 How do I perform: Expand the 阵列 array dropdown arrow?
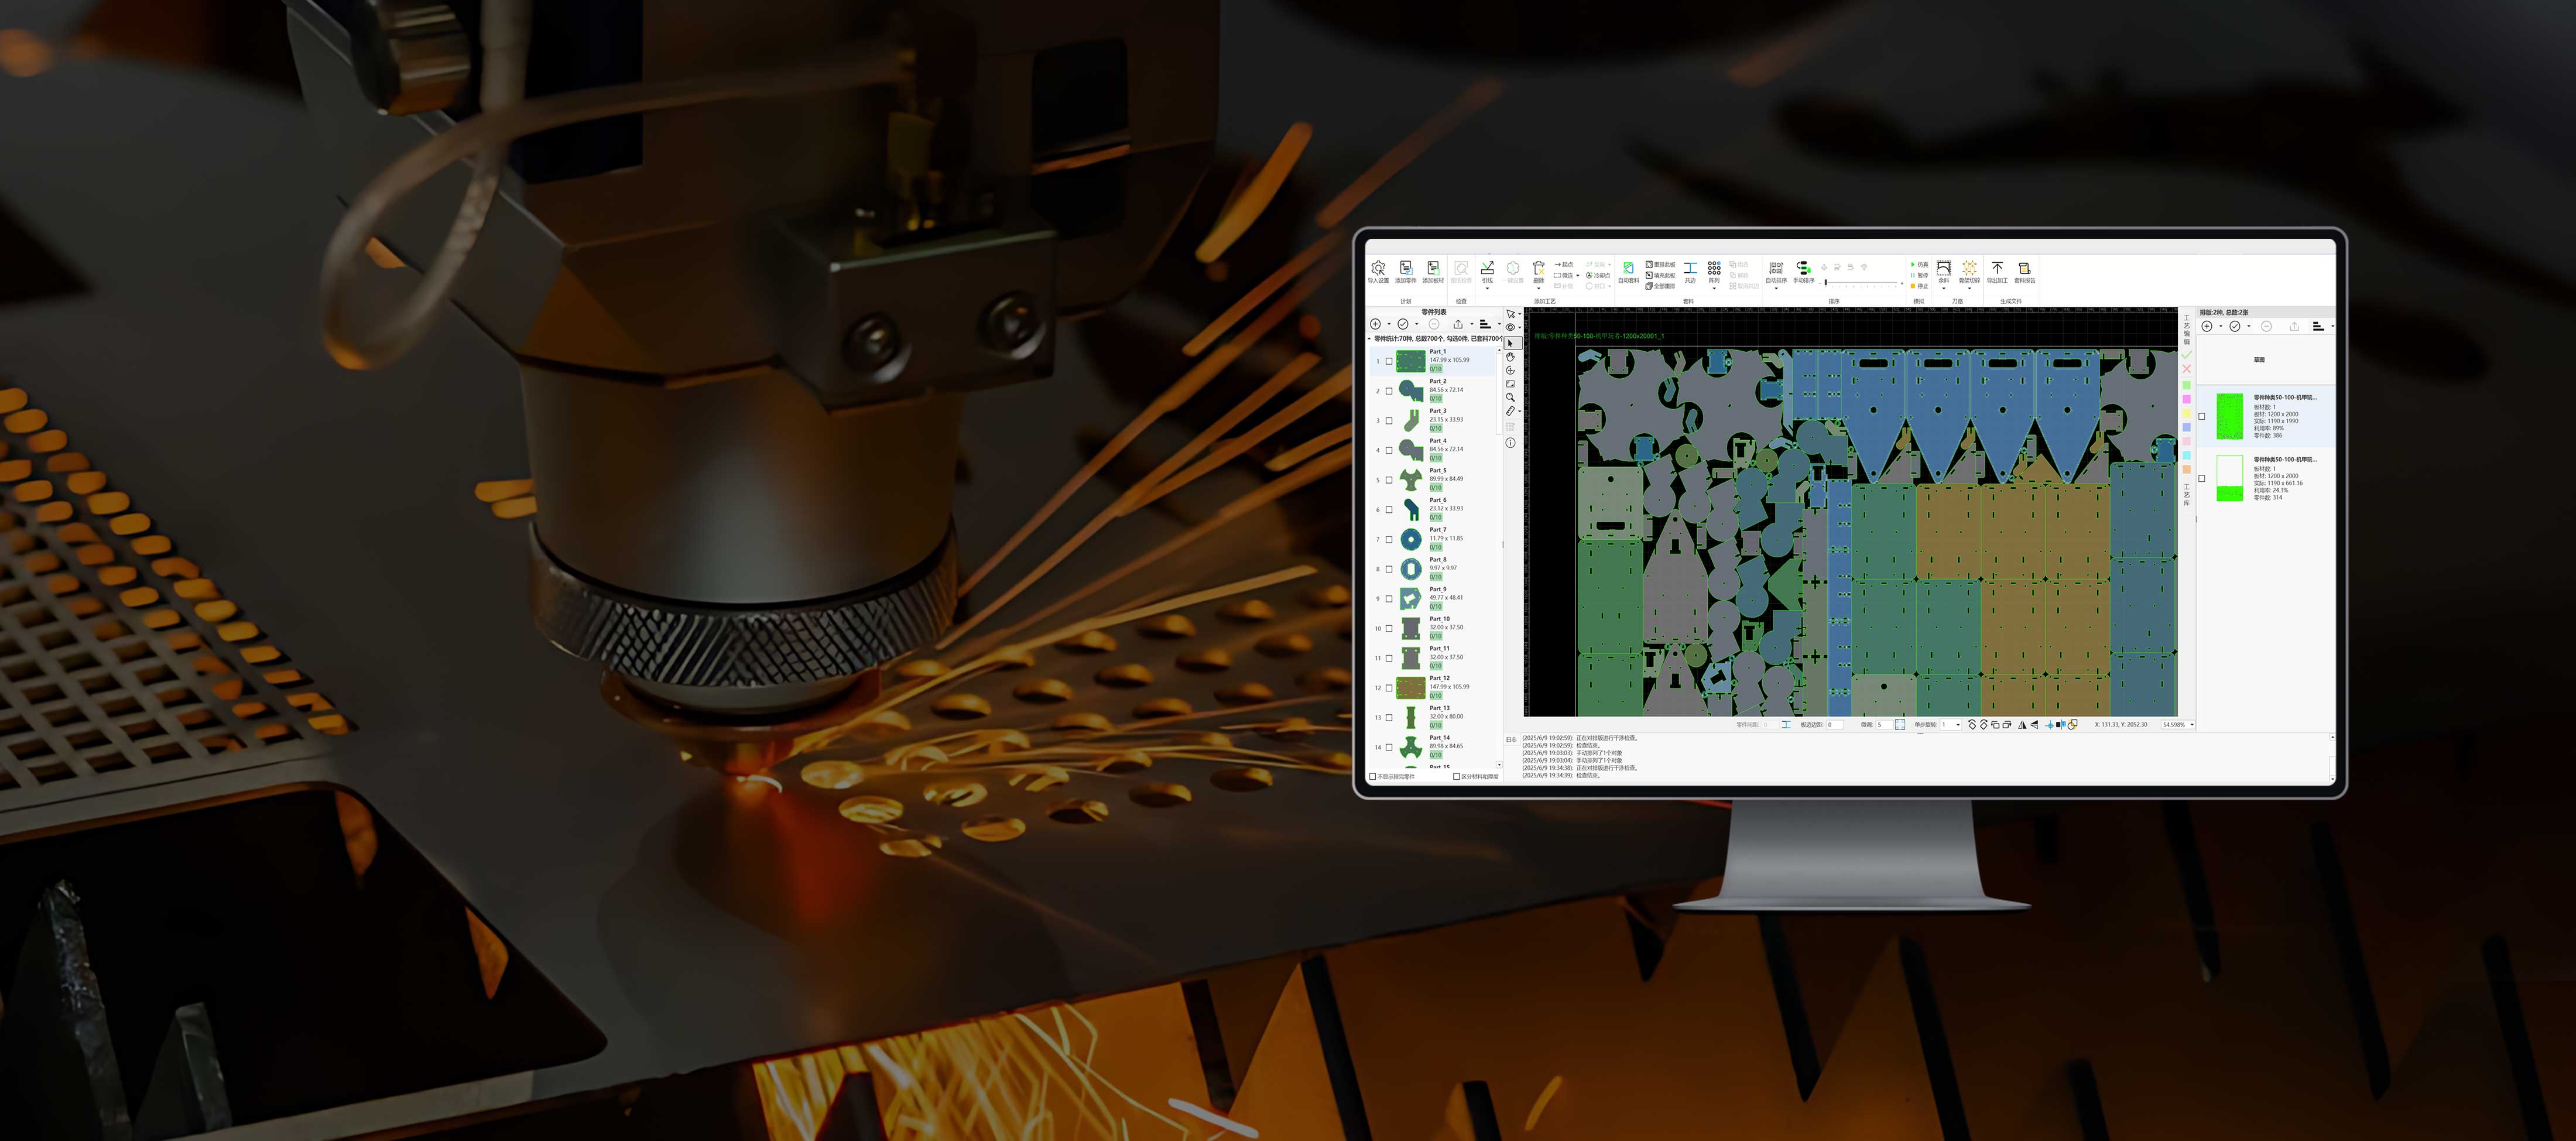[1714, 289]
